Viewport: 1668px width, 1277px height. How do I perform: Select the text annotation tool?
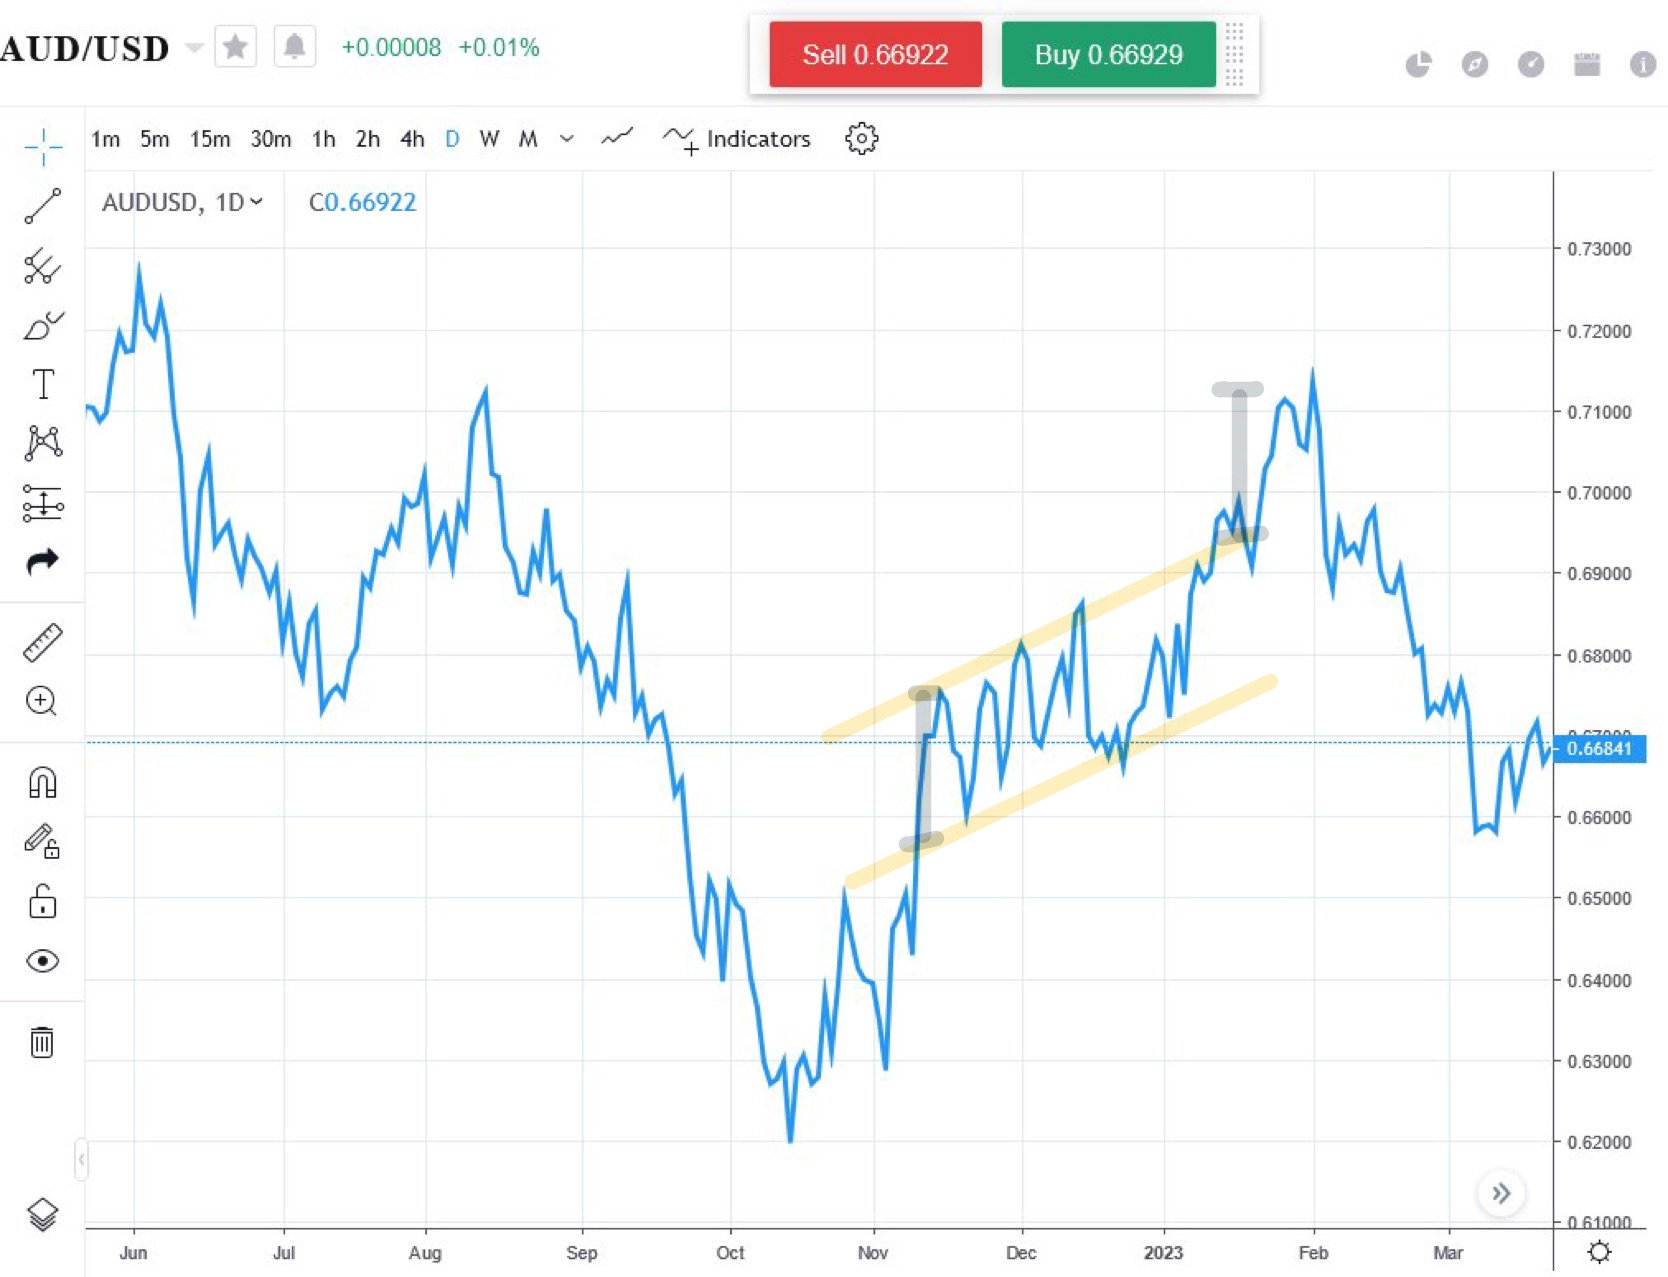(42, 384)
